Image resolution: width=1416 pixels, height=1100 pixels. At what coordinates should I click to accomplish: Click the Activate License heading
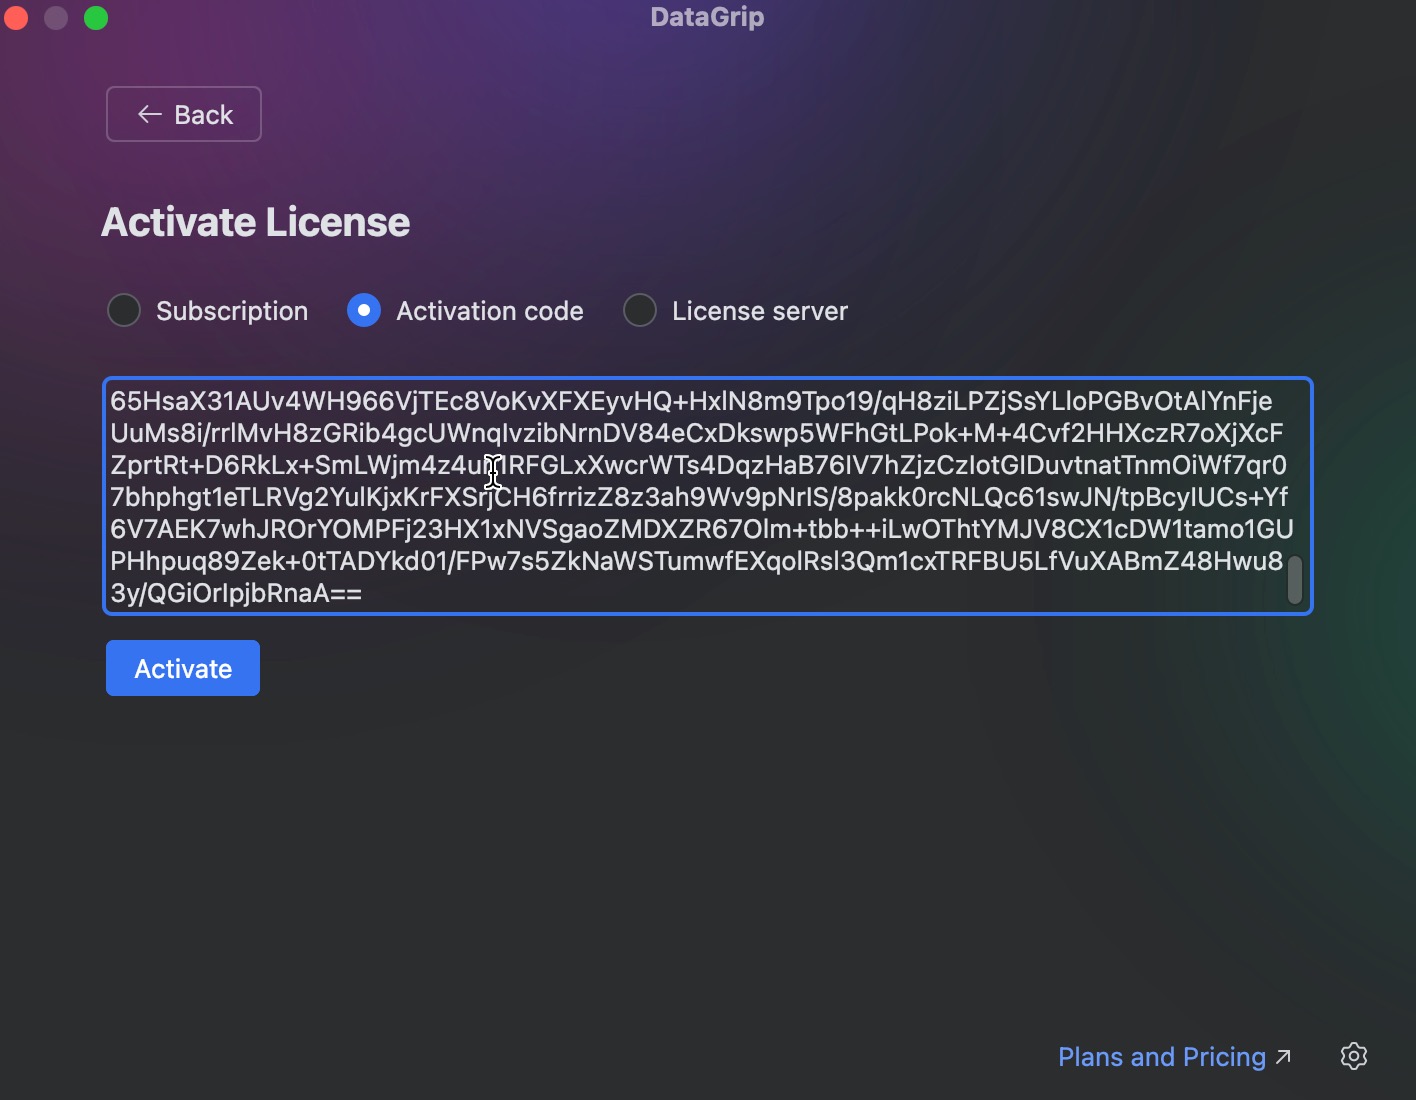click(x=255, y=222)
